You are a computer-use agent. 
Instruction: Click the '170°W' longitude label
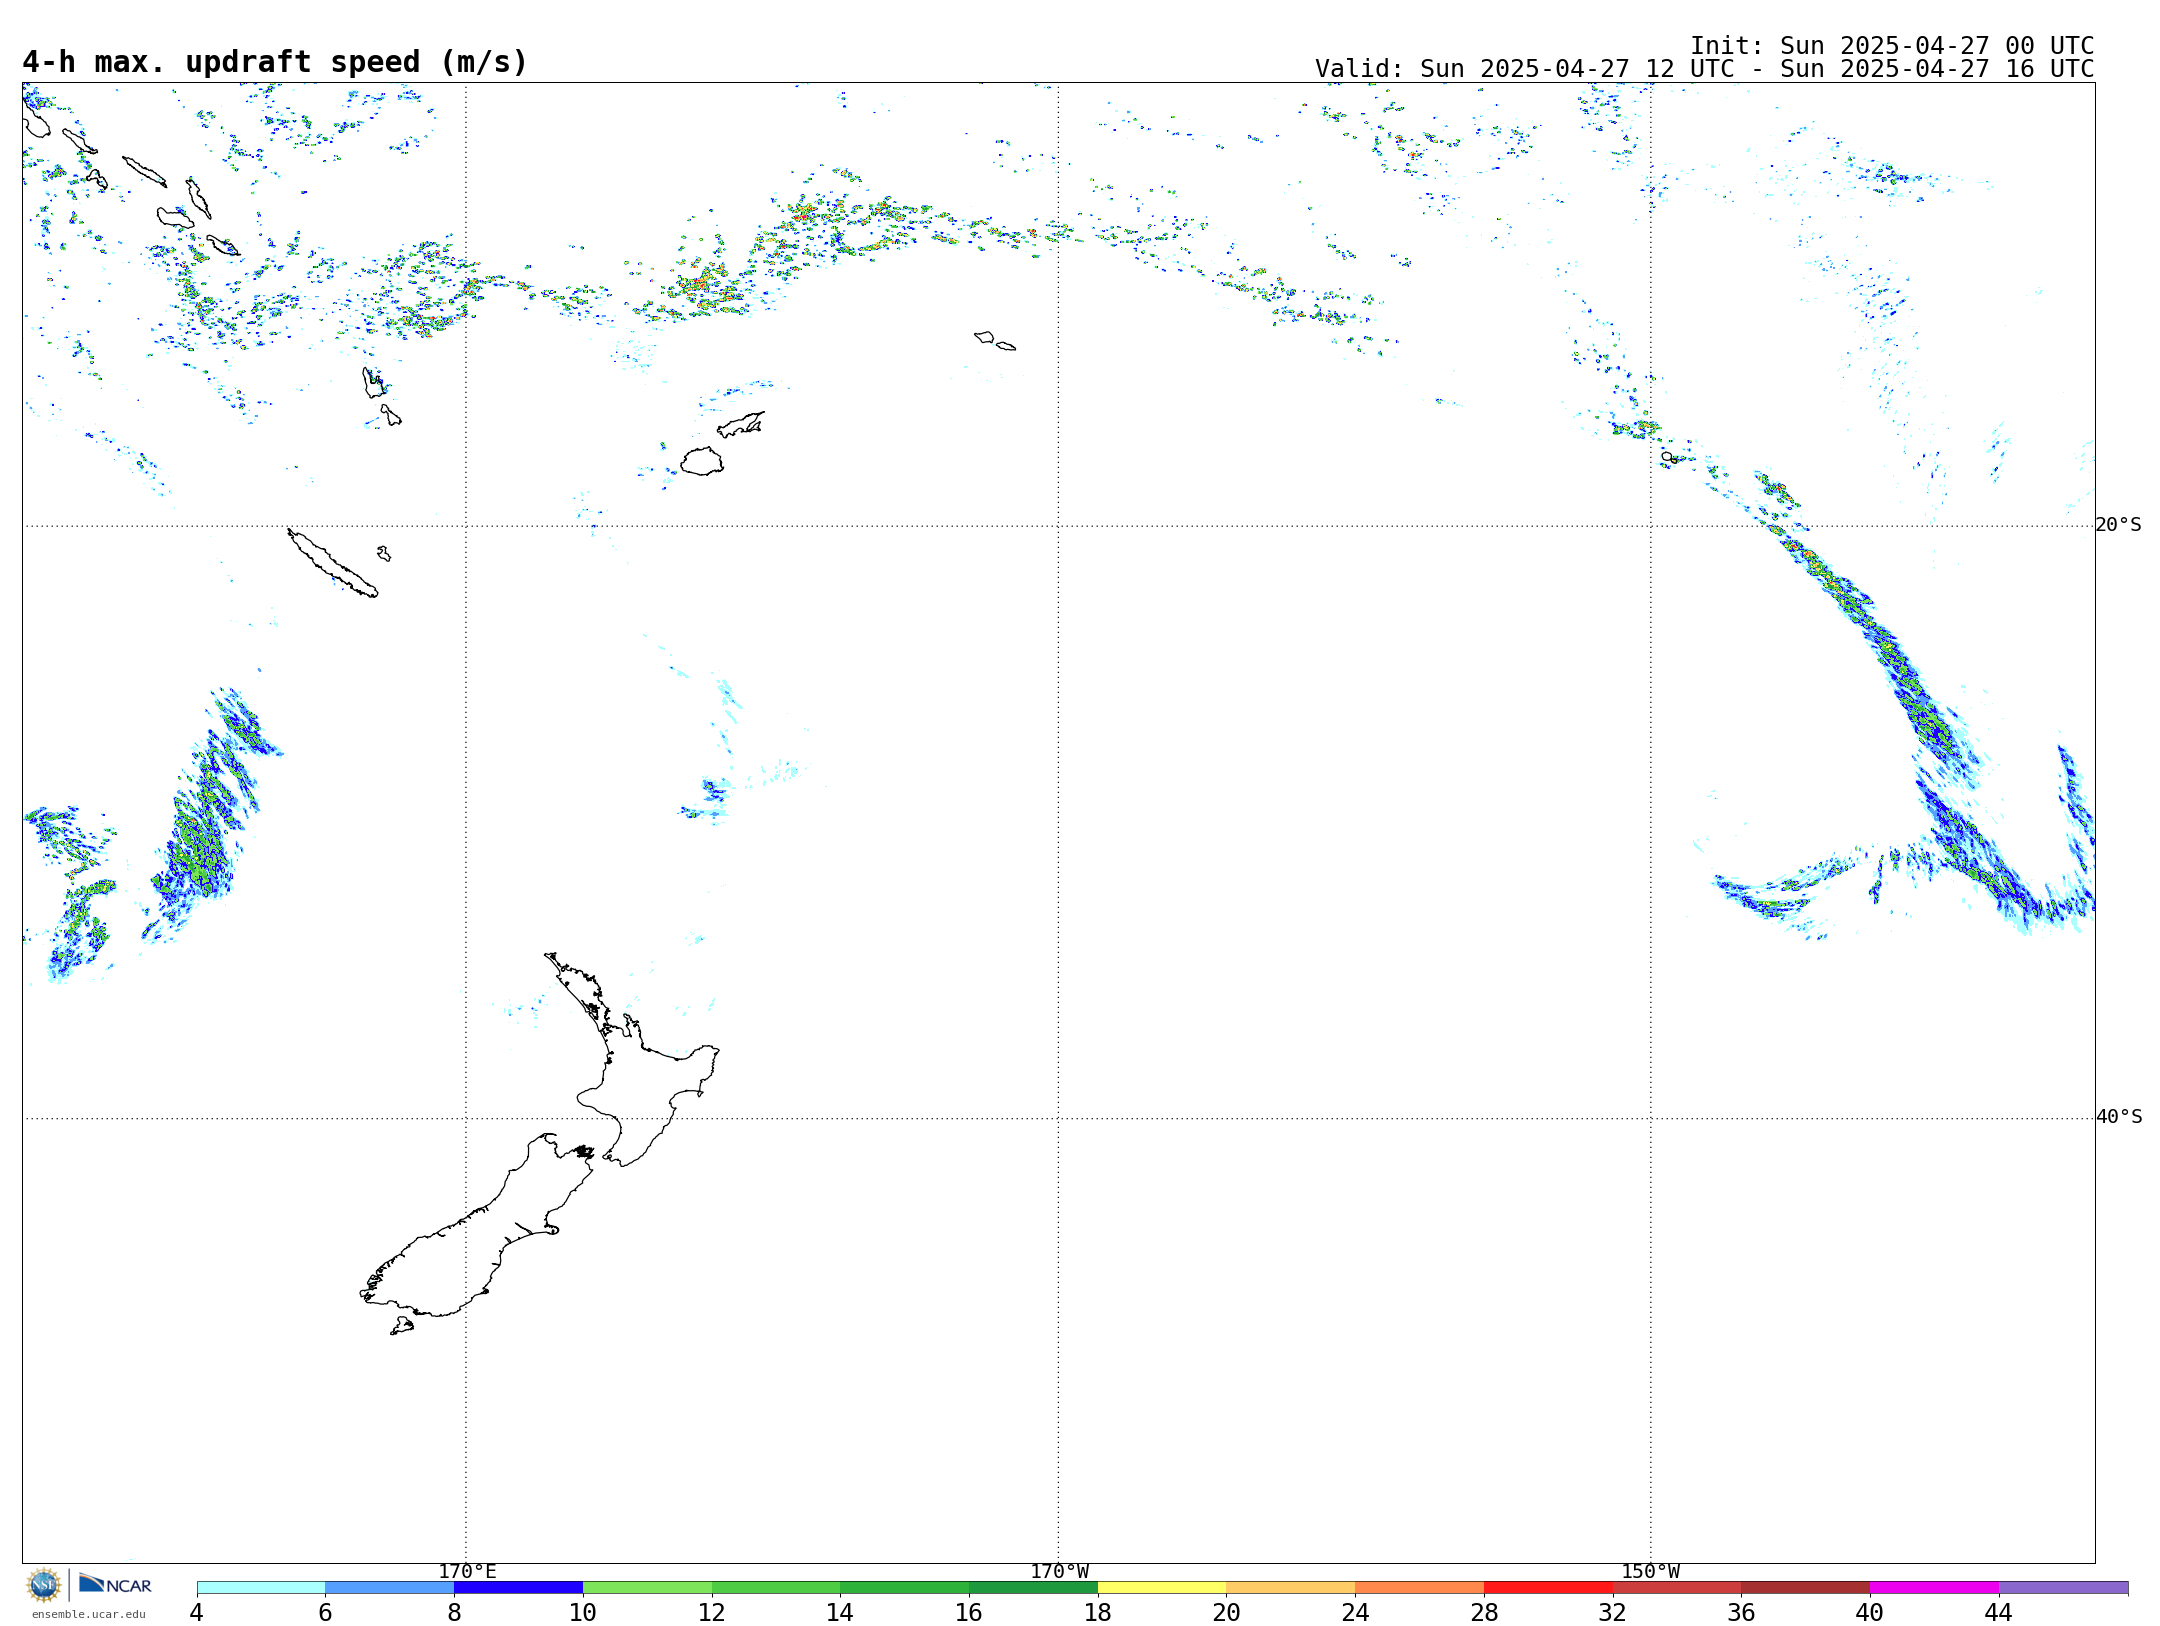click(1059, 1572)
